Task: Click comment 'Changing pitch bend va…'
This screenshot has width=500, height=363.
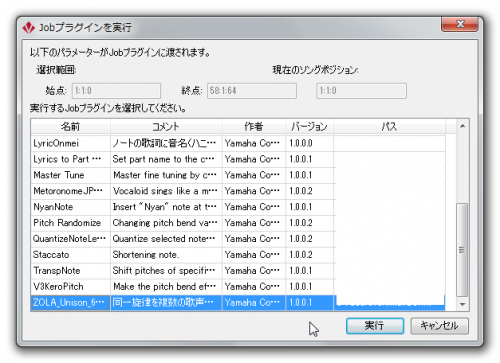Action: (x=165, y=223)
